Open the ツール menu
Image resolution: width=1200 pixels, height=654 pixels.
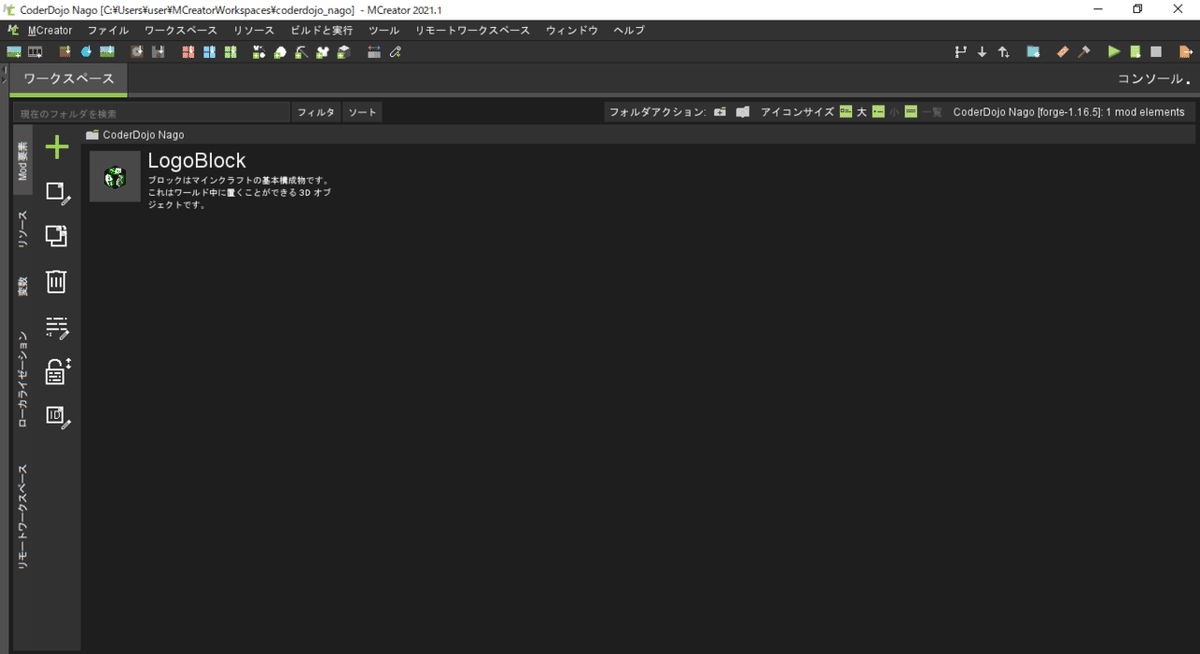(x=383, y=30)
